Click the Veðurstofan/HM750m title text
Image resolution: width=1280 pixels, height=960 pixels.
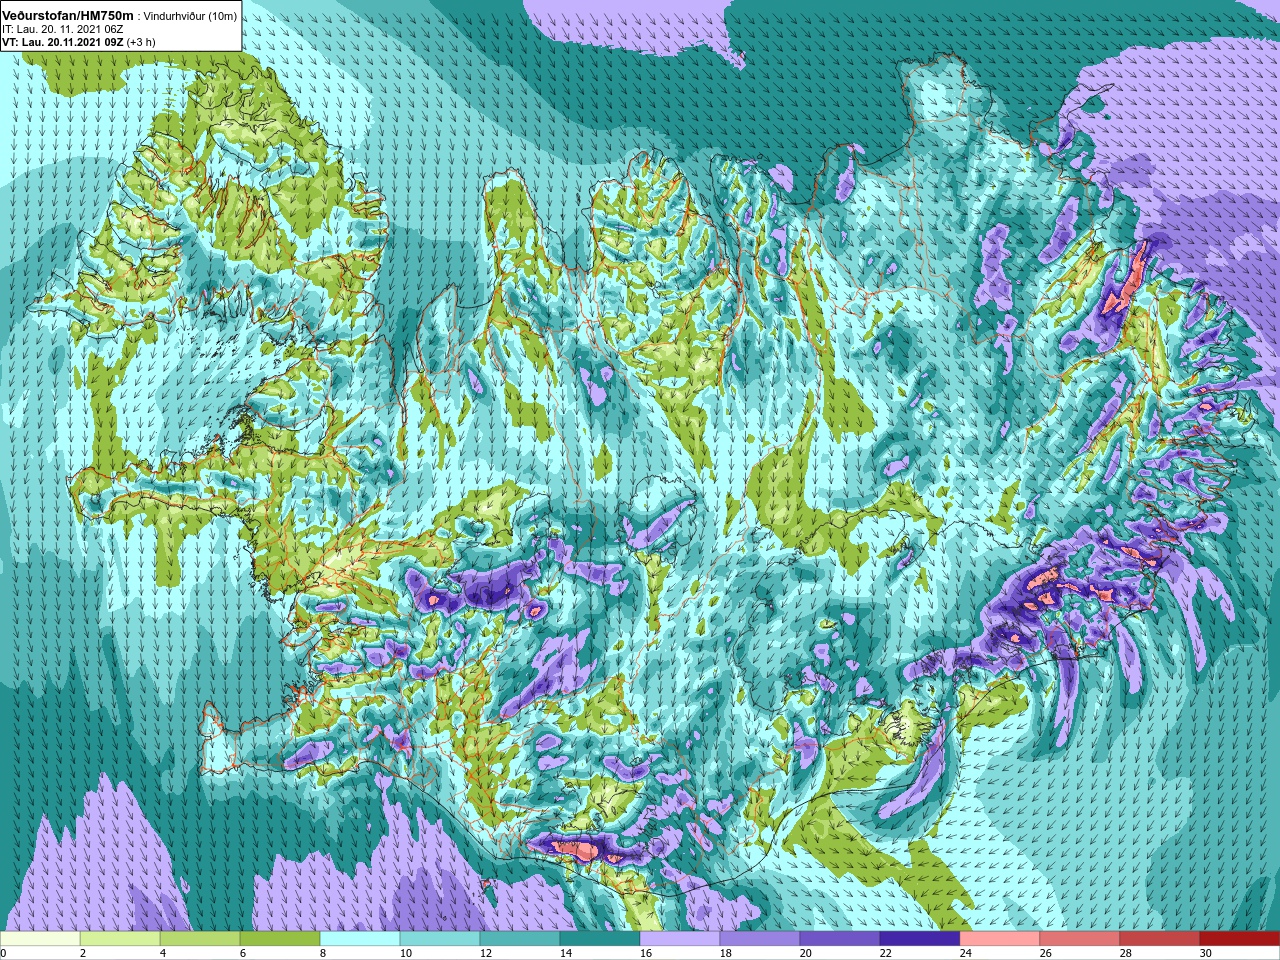(x=68, y=16)
